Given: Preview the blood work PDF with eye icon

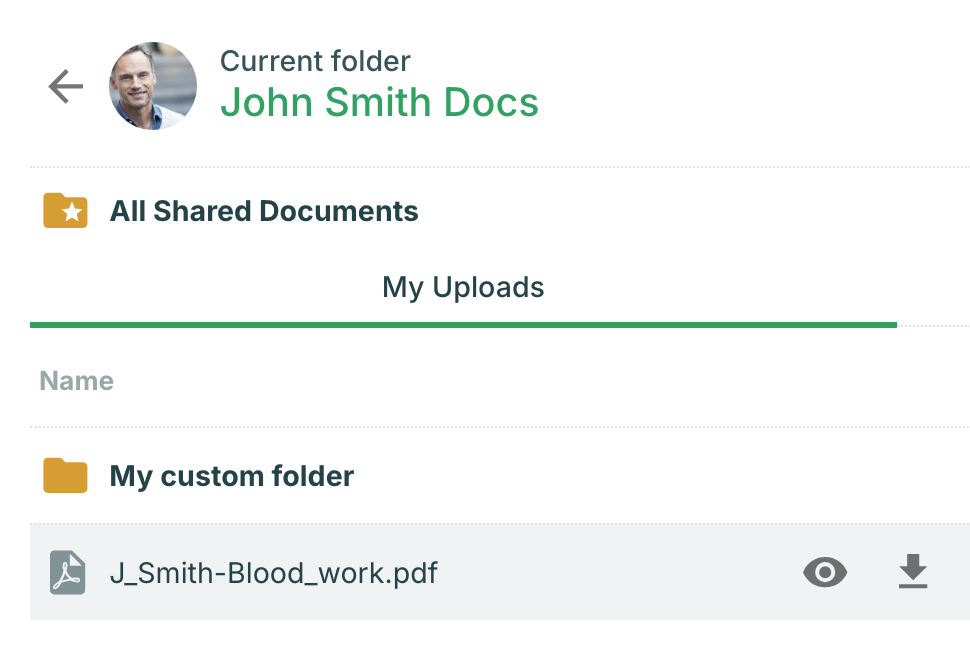Looking at the screenshot, I should coord(825,572).
